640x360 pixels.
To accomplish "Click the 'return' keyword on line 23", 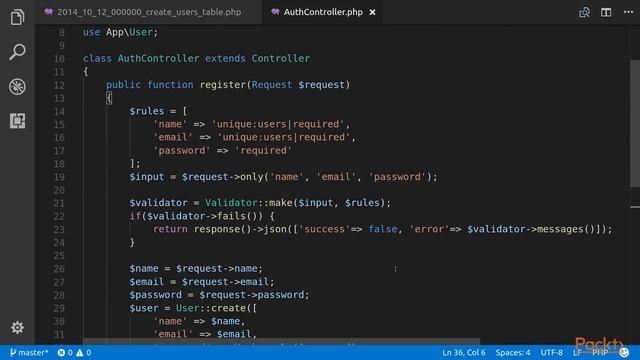I will tap(170, 229).
